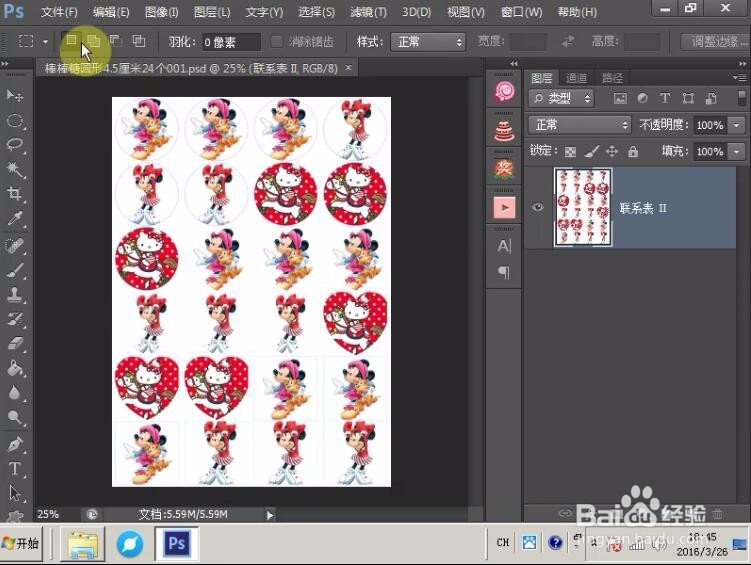Open the layers panel flyout menu
Screen dimensions: 751x565
740,77
